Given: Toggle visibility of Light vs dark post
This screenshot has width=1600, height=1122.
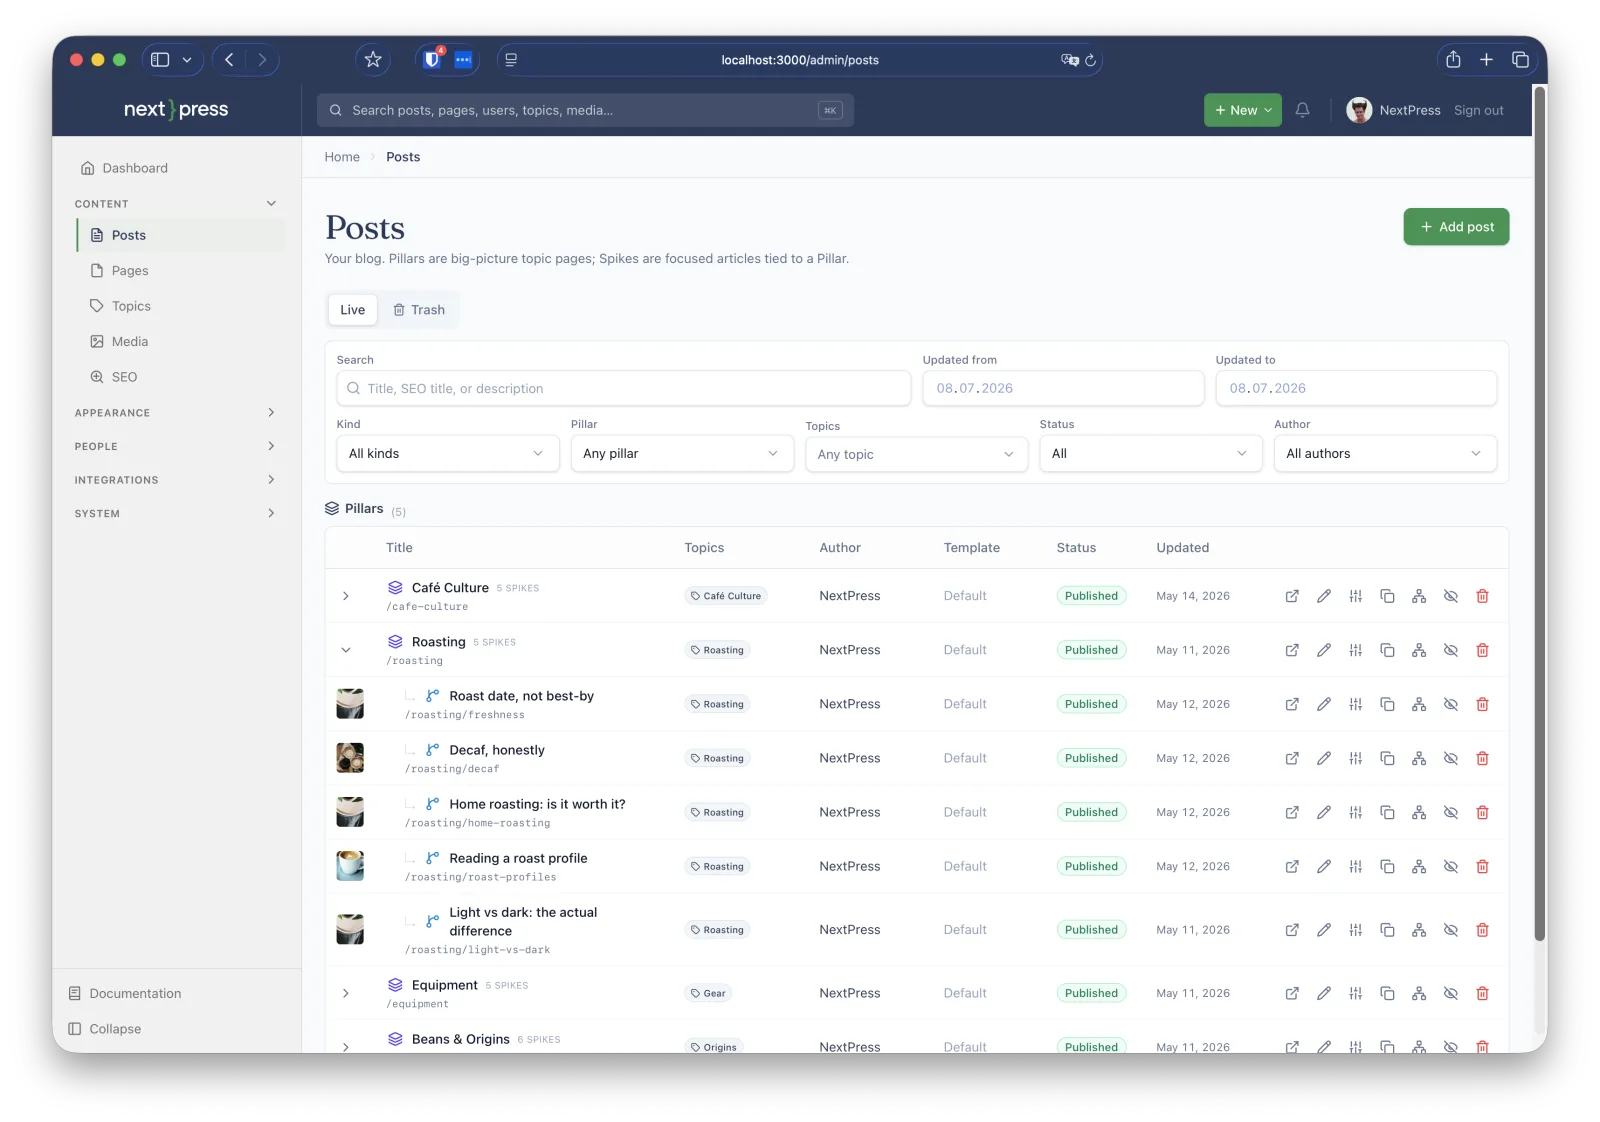Looking at the screenshot, I should 1451,930.
